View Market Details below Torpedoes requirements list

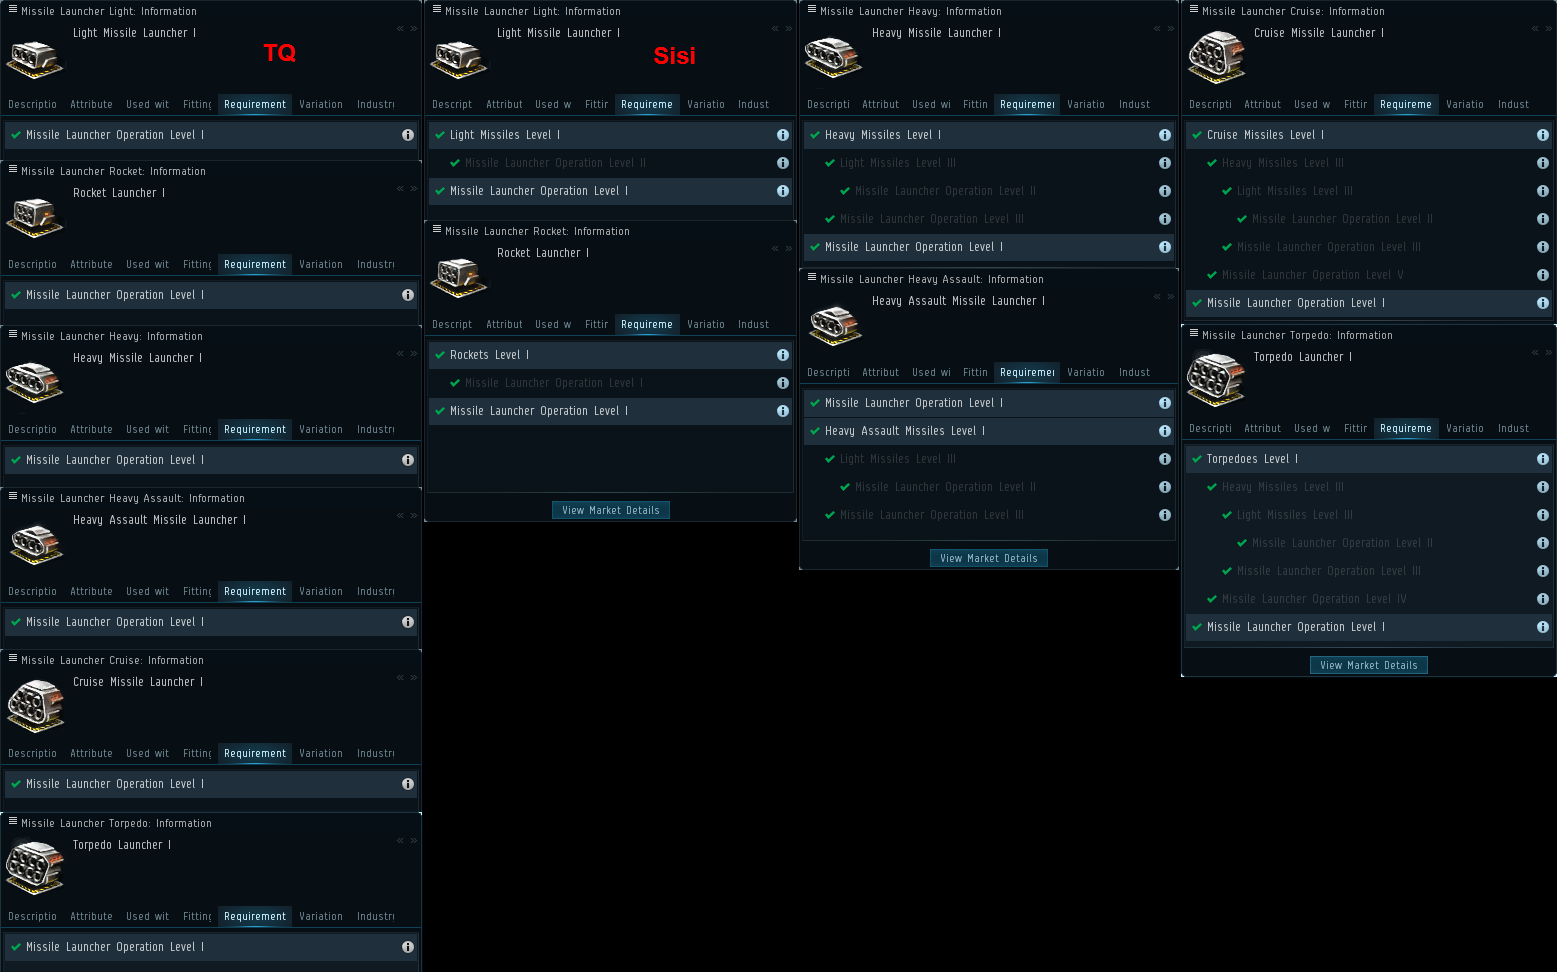point(1369,665)
